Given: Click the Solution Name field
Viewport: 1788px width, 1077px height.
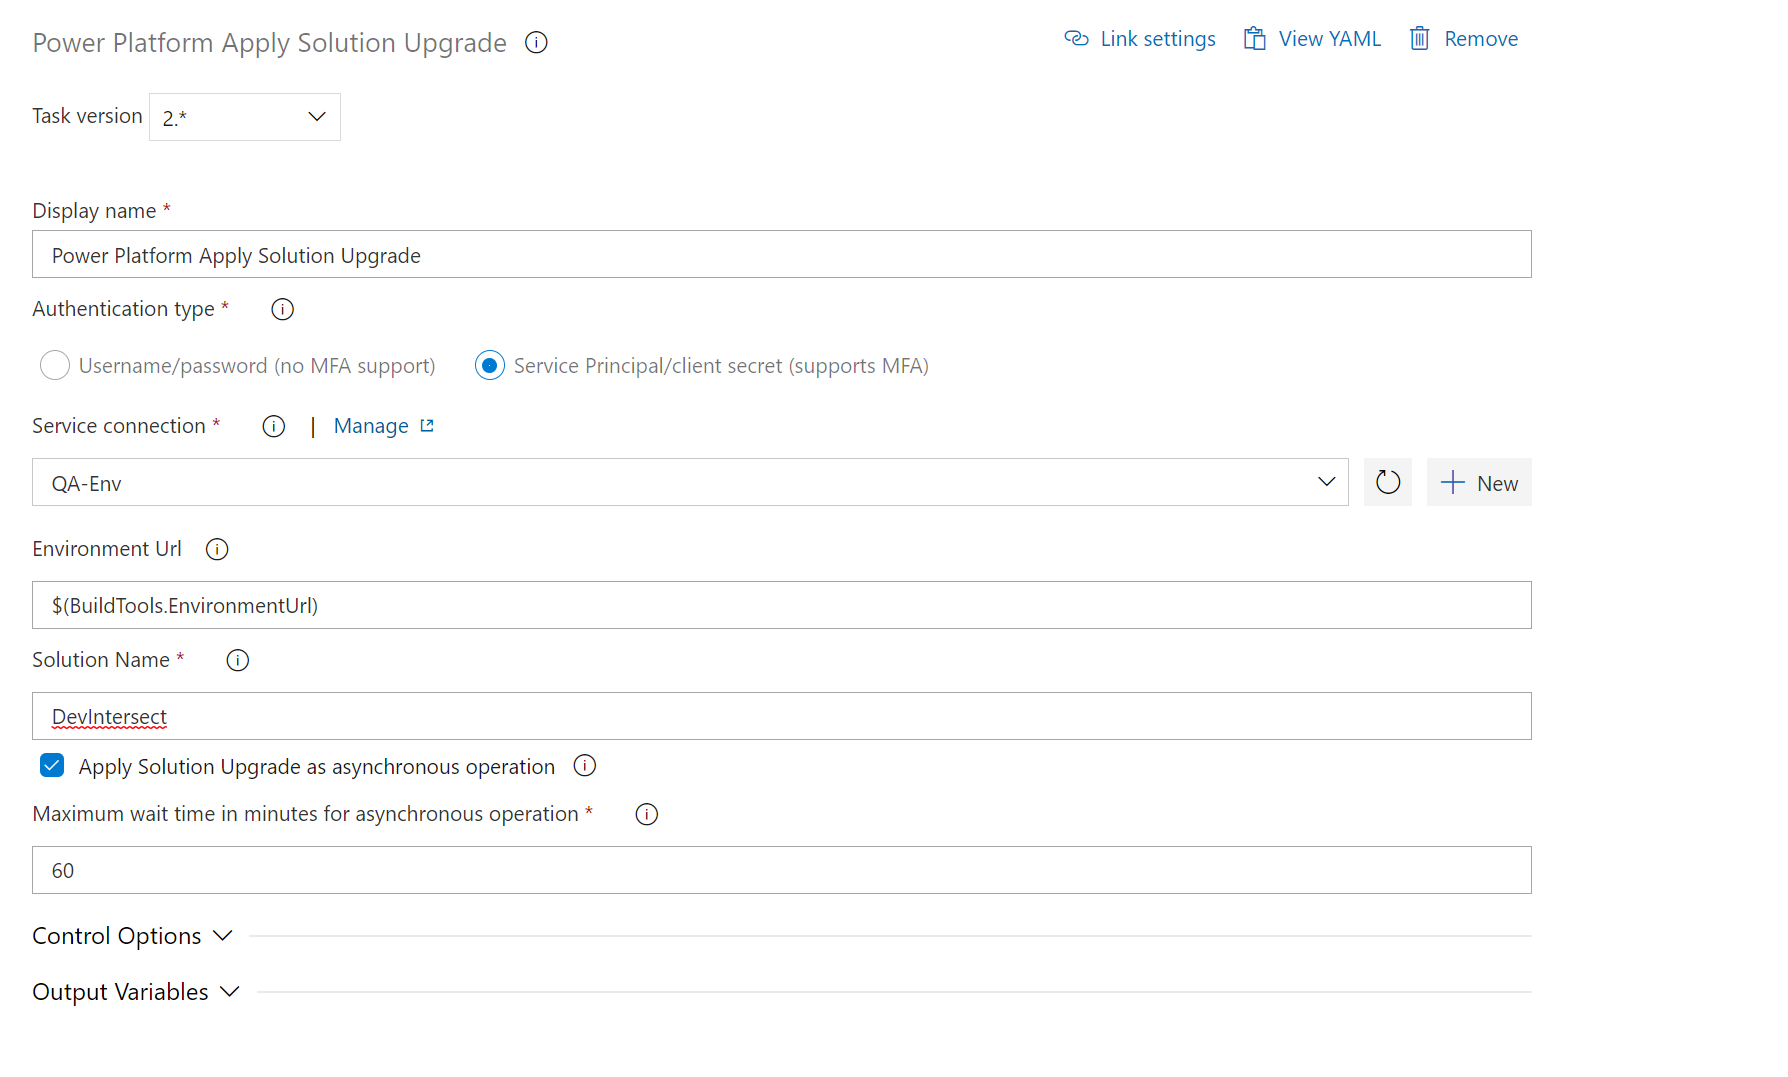Looking at the screenshot, I should click(780, 716).
